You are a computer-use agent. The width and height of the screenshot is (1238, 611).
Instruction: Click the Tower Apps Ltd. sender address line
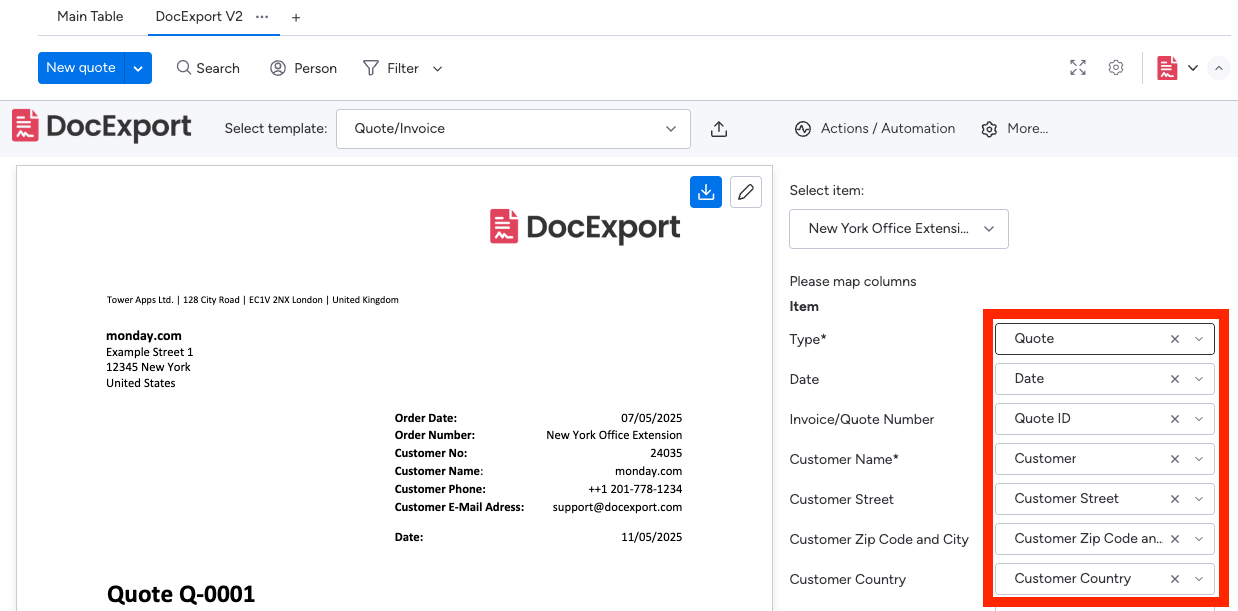click(x=253, y=300)
